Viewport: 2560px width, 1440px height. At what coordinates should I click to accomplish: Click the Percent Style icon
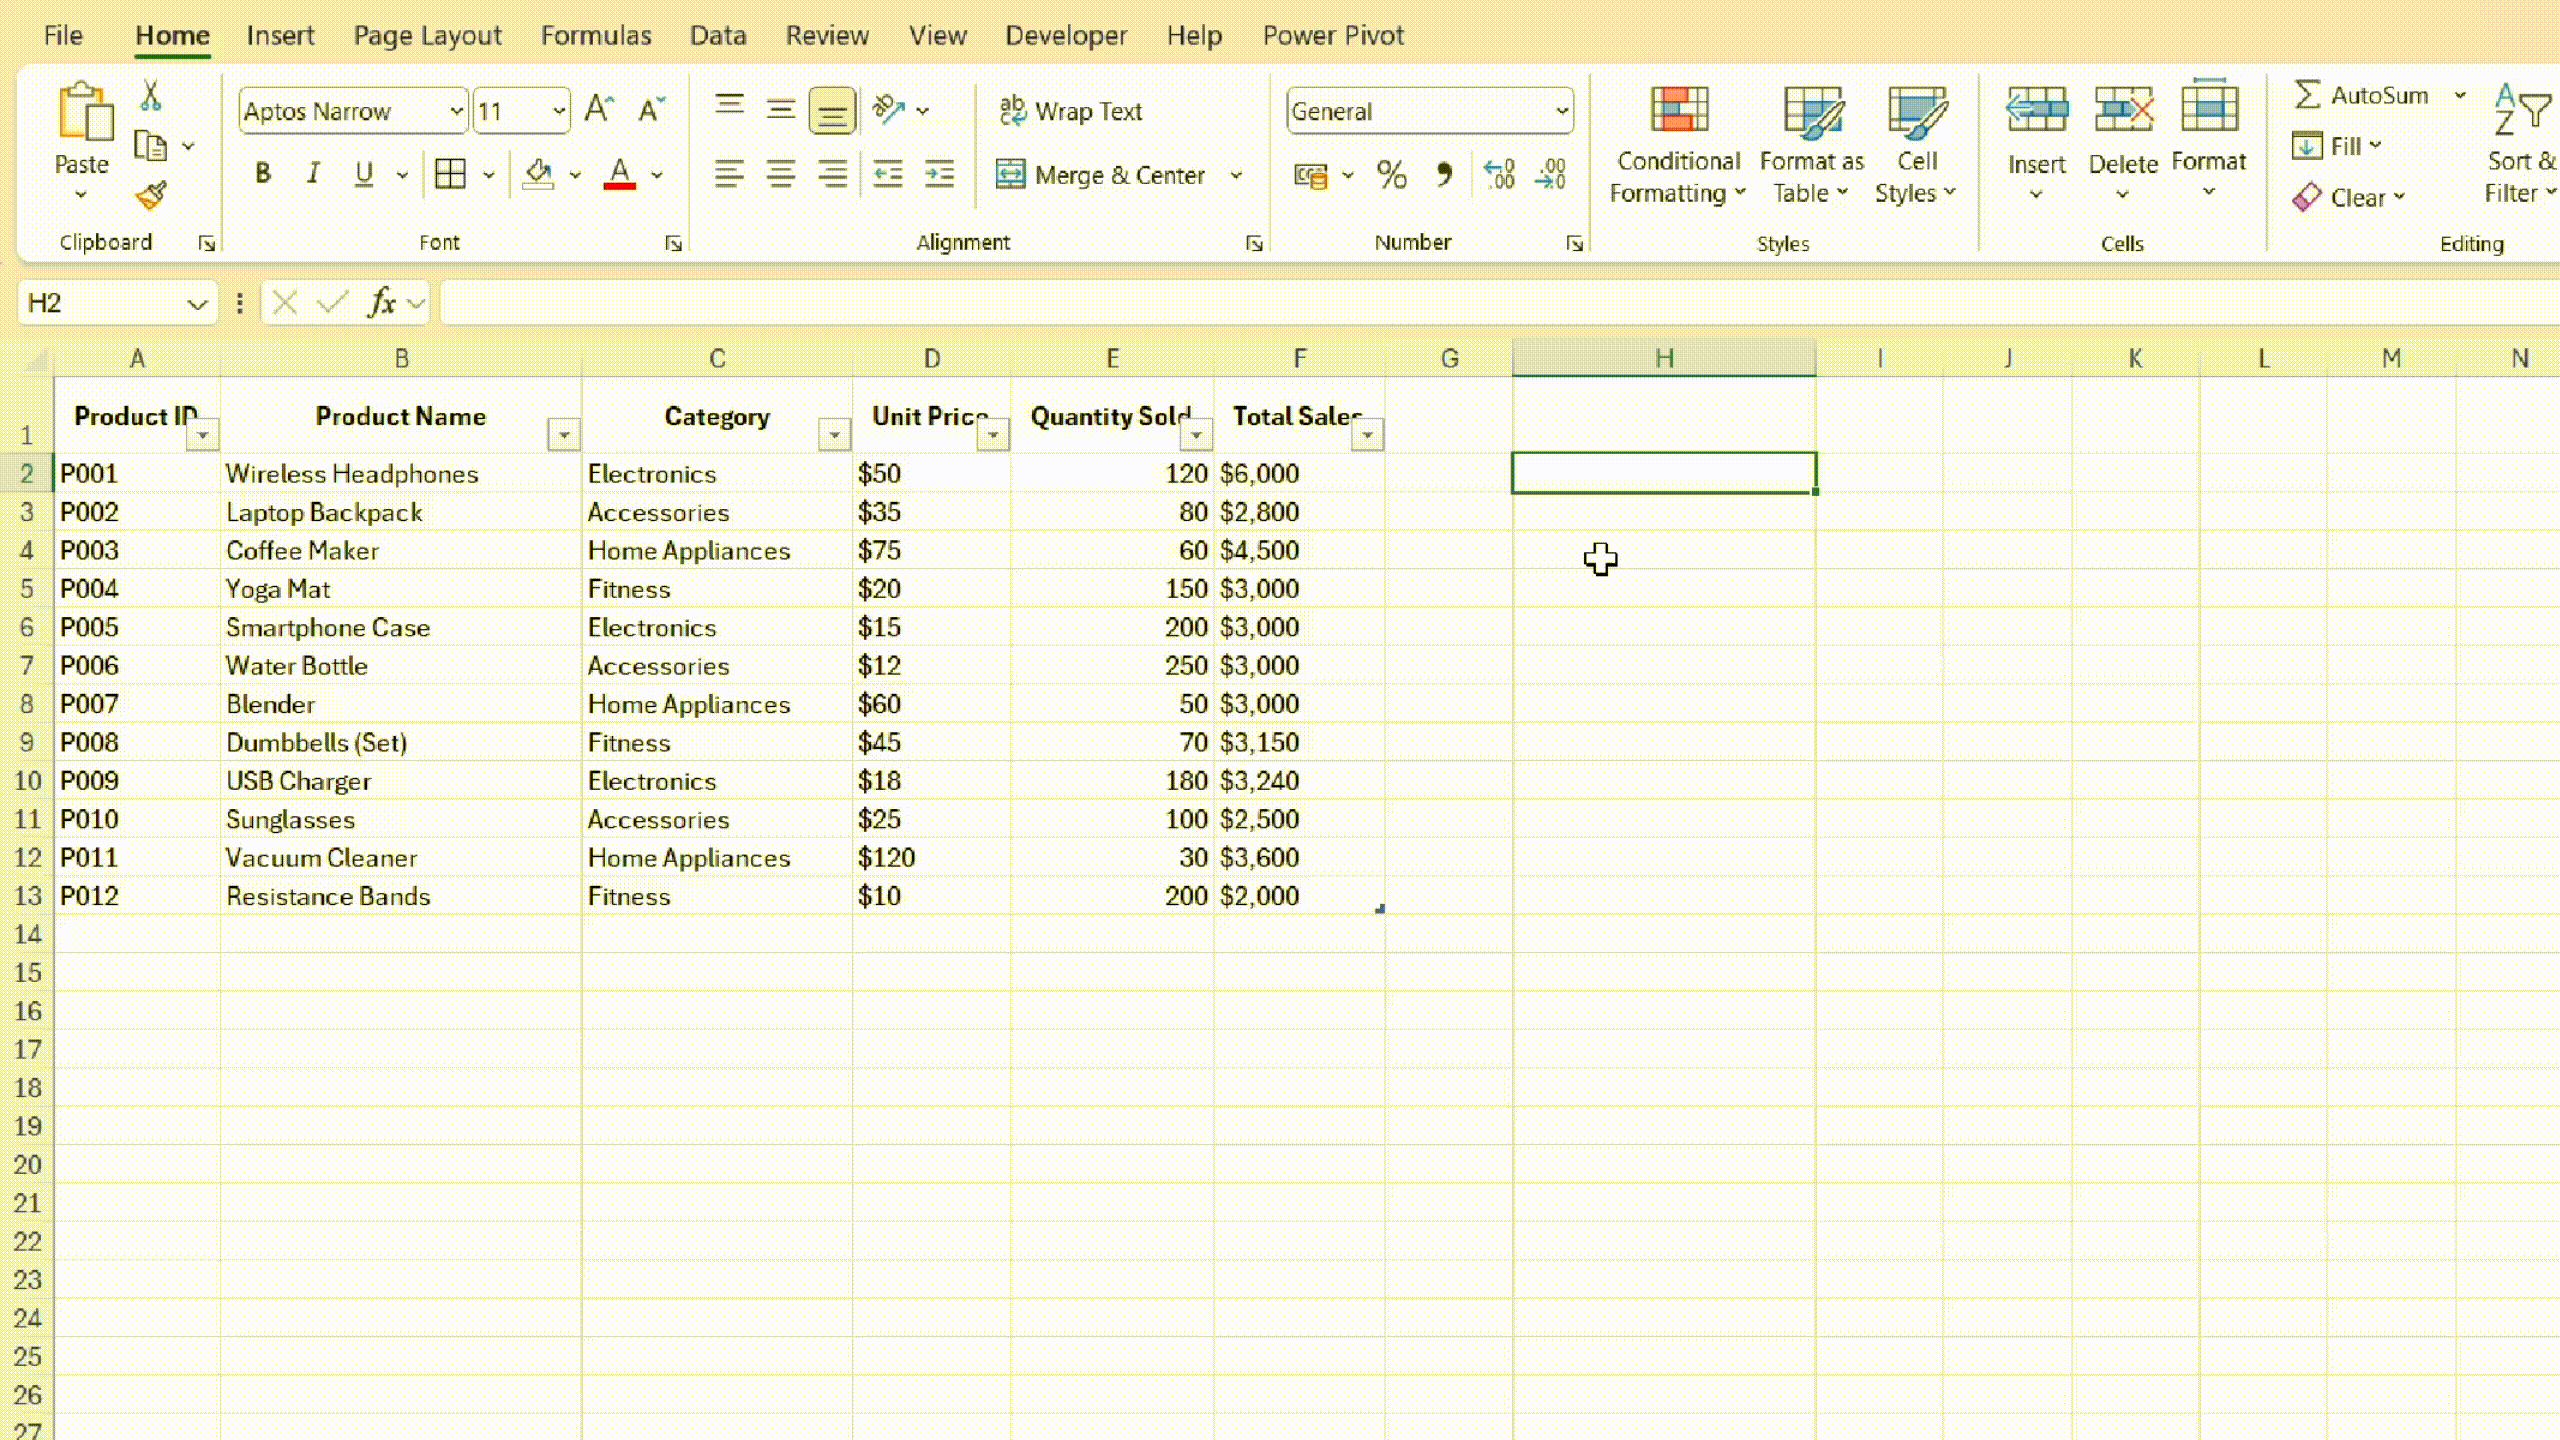[1391, 175]
